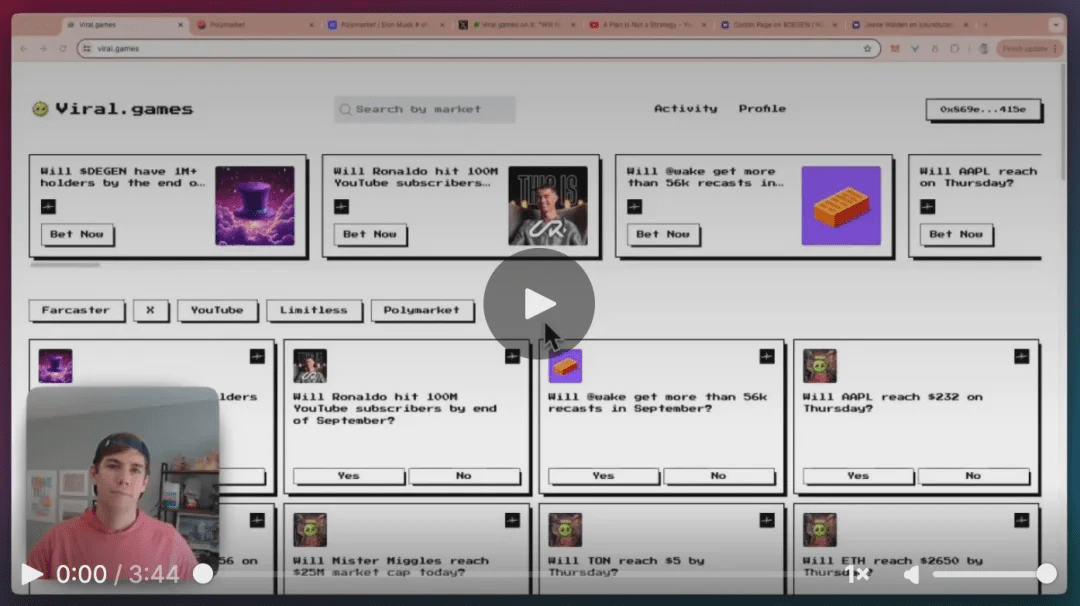Viewport: 1080px width, 606px height.
Task: Click the plus icon on the Ronaldo featured card
Action: point(341,207)
